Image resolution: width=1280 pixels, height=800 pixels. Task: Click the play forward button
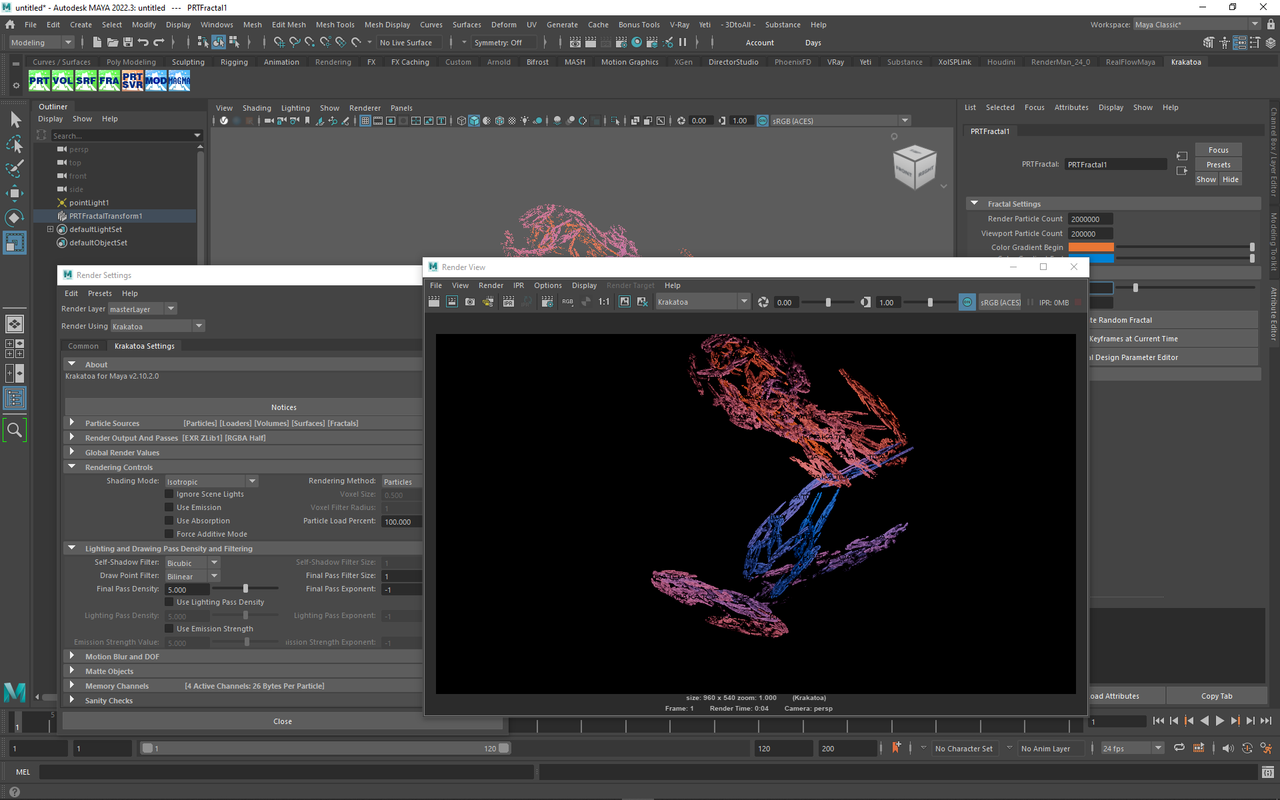click(x=1219, y=721)
